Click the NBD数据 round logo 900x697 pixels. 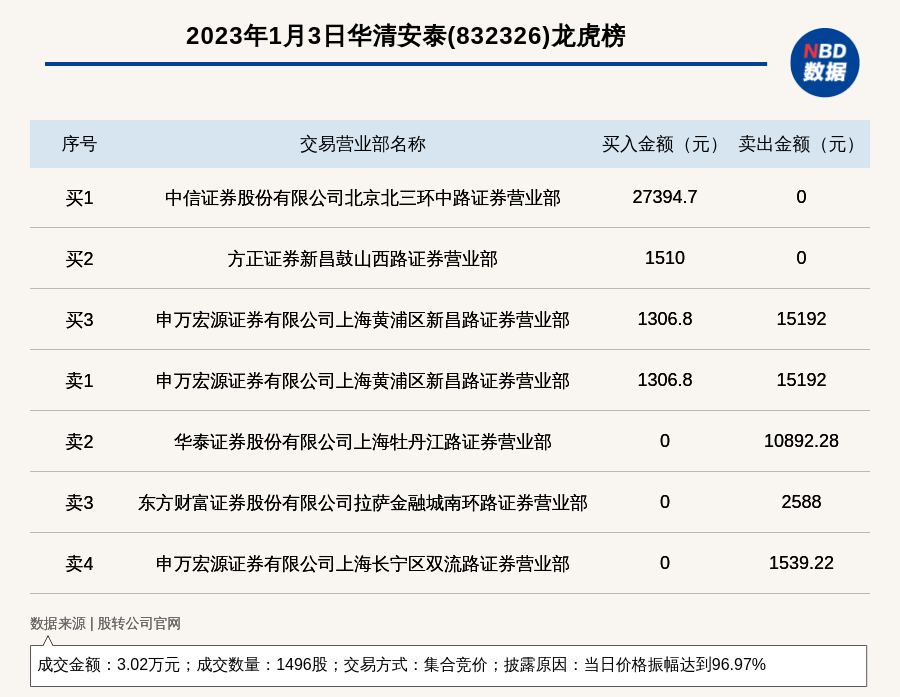pyautogui.click(x=824, y=63)
